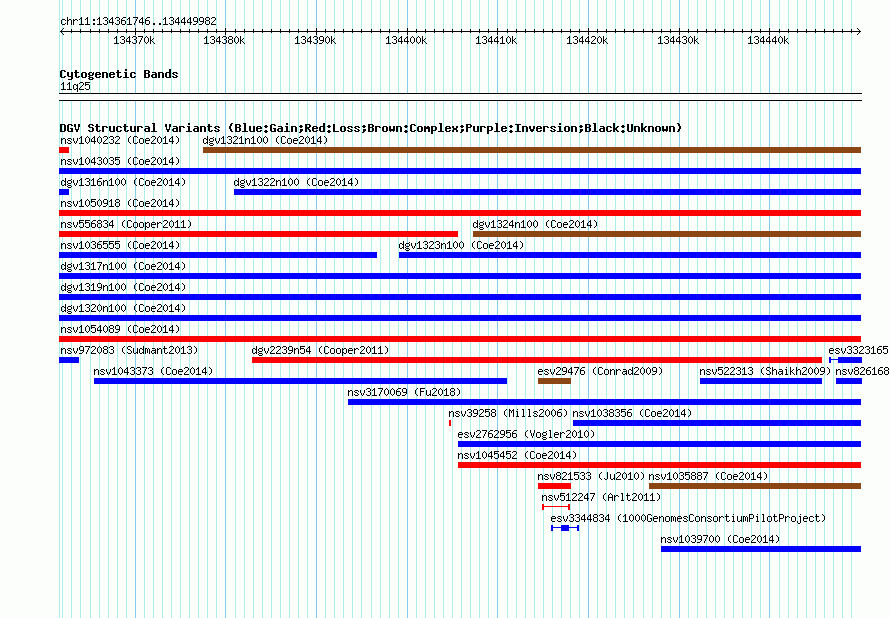Click dgv1320n100 (Coe2014) label
The height and width of the screenshot is (618, 890).
123,308
